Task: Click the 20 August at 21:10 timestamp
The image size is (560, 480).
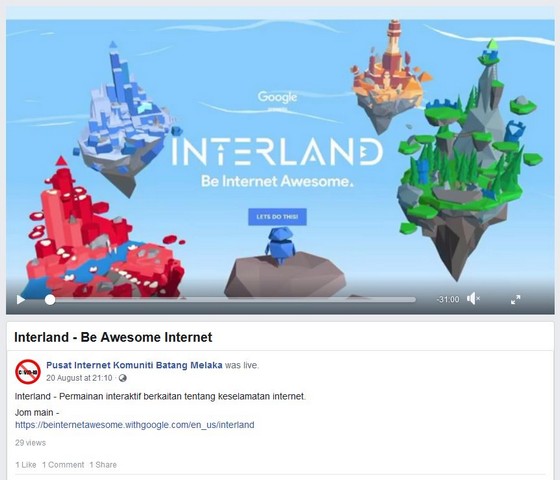Action: [x=79, y=378]
